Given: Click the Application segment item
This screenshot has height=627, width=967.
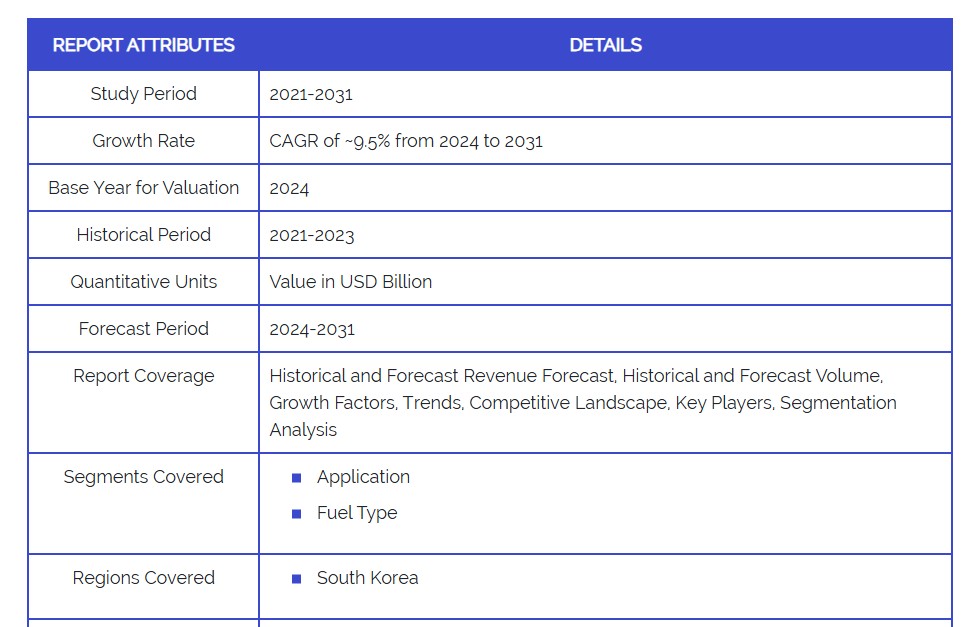Looking at the screenshot, I should [363, 477].
